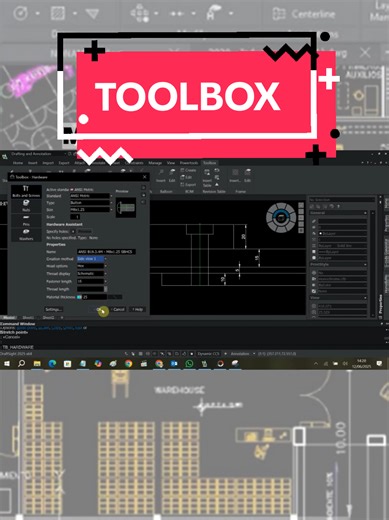Click the Thread length field
Image resolution: width=389 pixels, height=520 pixels.
[x=91, y=289]
